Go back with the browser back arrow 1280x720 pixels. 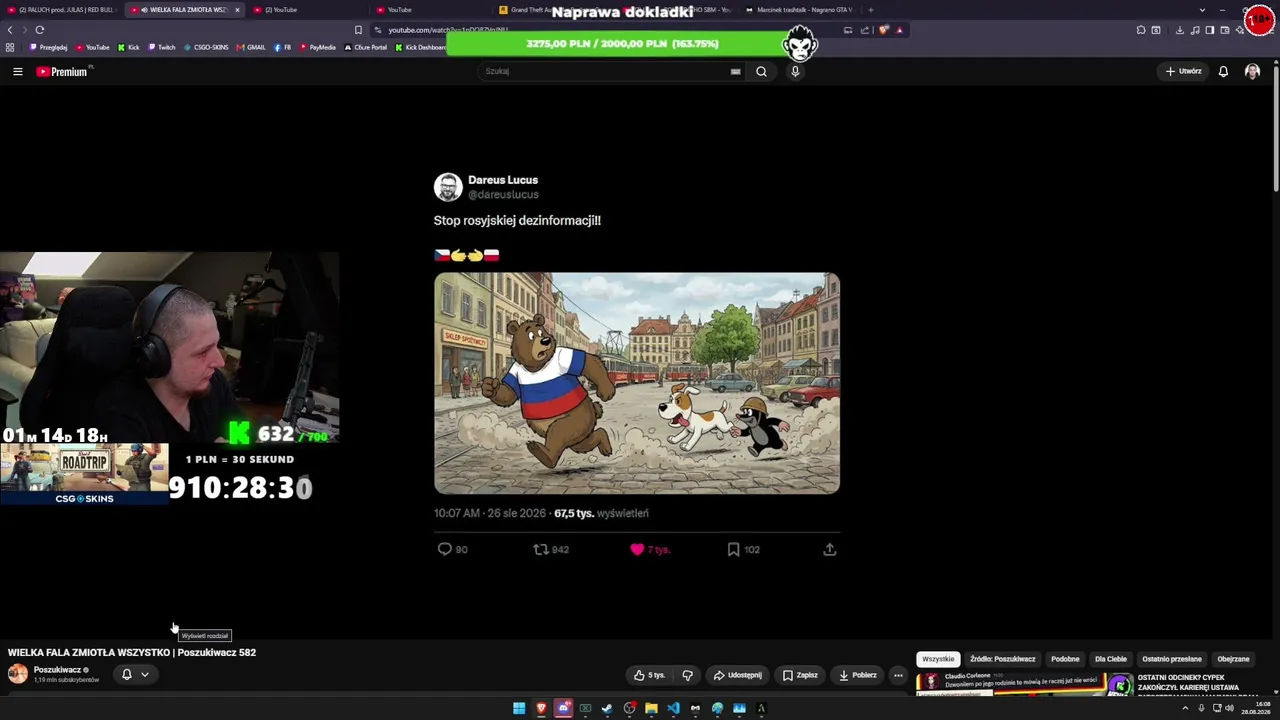(x=11, y=30)
